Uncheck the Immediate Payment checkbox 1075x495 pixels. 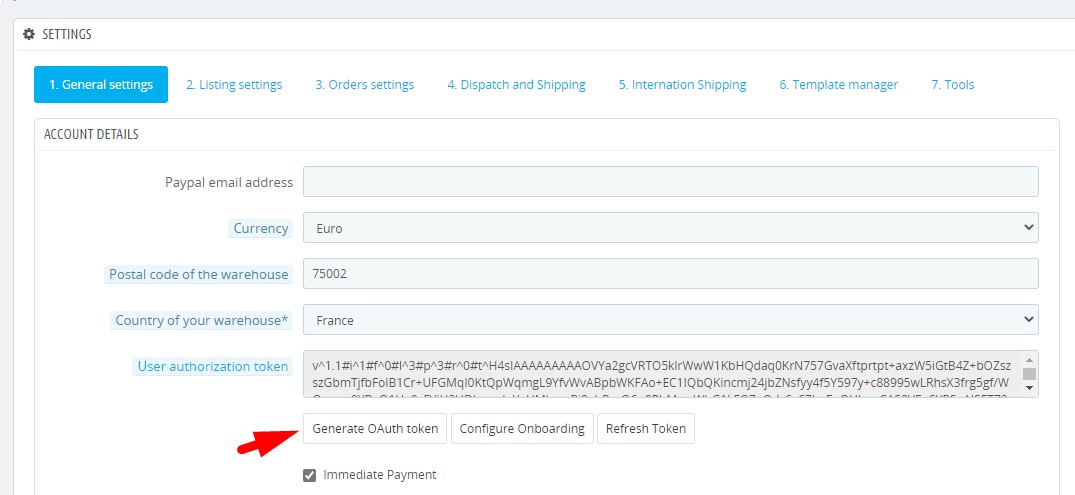tap(310, 475)
